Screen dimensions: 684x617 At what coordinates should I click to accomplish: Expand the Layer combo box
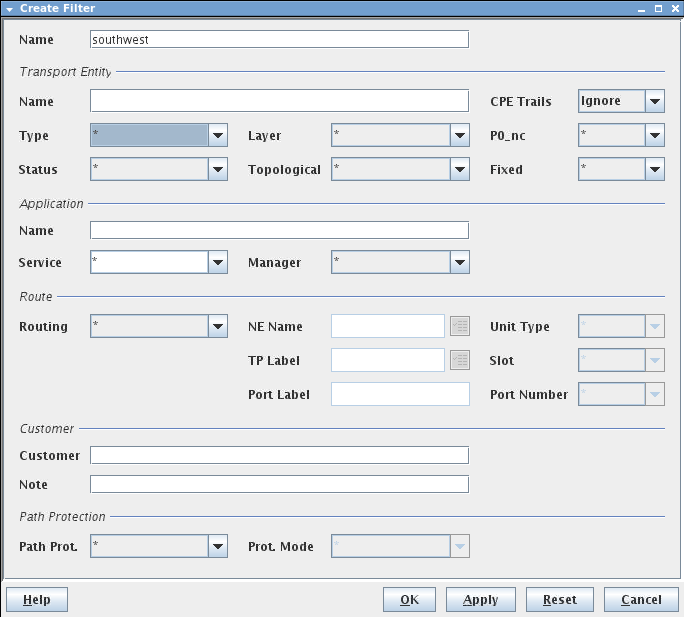[459, 135]
